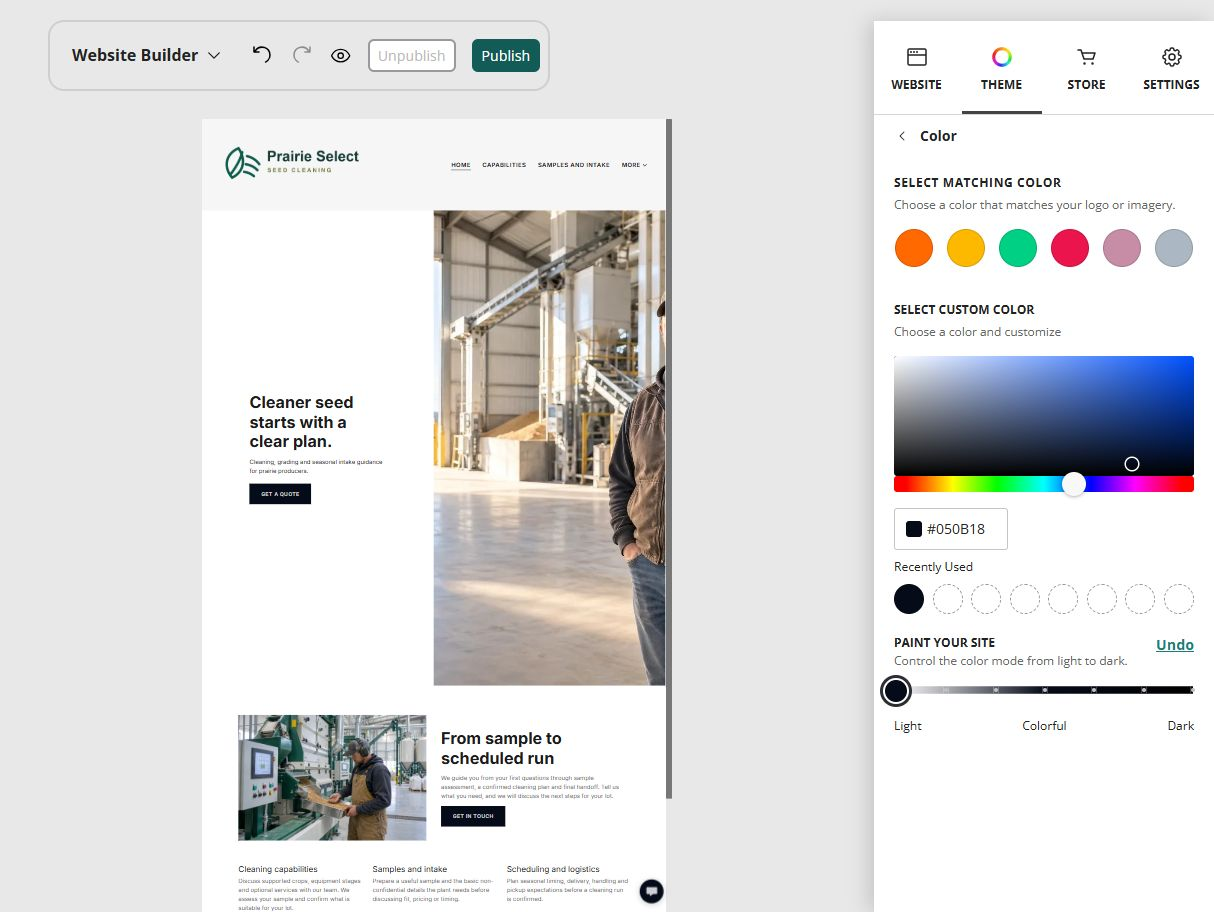This screenshot has width=1214, height=912.
Task: Select the orange matching color swatch
Action: click(x=914, y=248)
